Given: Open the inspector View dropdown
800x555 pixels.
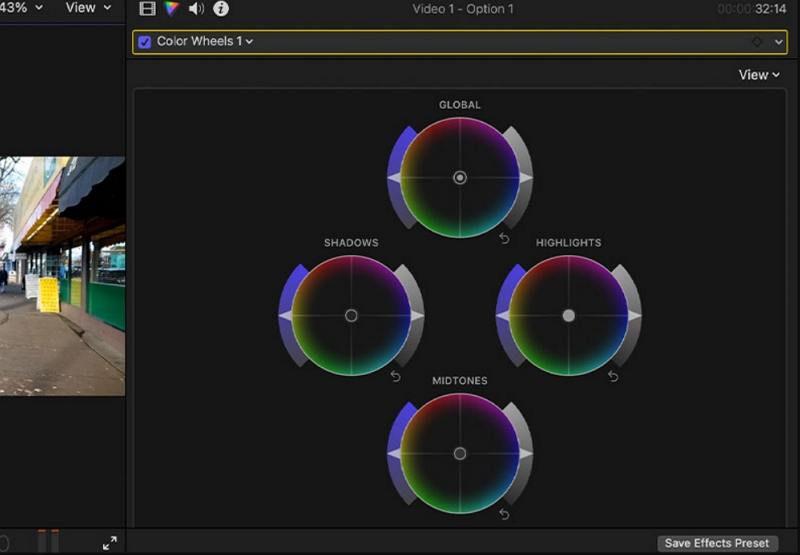Looking at the screenshot, I should click(x=759, y=75).
